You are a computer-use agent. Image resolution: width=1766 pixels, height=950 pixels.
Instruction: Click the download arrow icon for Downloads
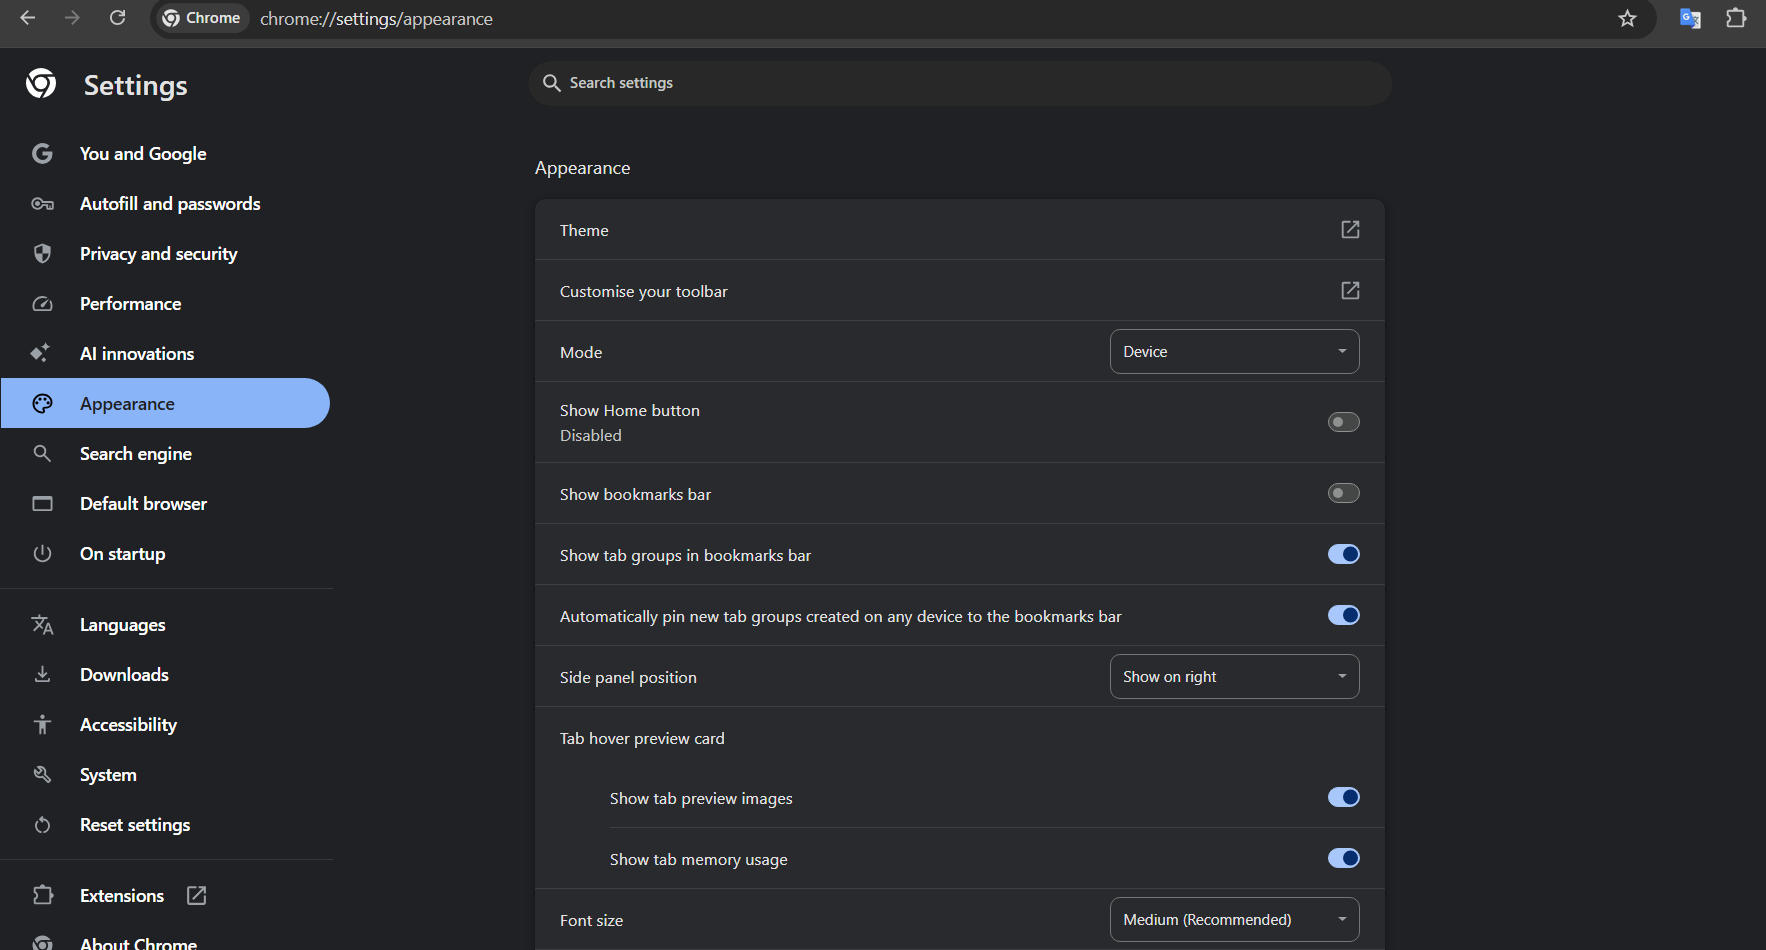42,675
